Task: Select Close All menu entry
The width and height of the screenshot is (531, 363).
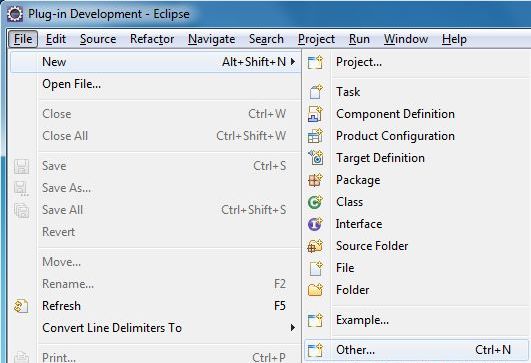Action: point(156,136)
